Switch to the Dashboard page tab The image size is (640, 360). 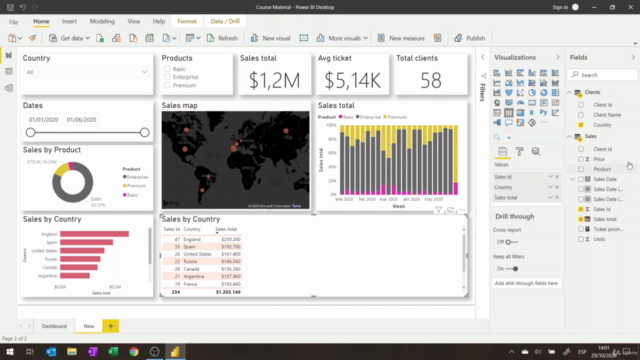click(54, 326)
